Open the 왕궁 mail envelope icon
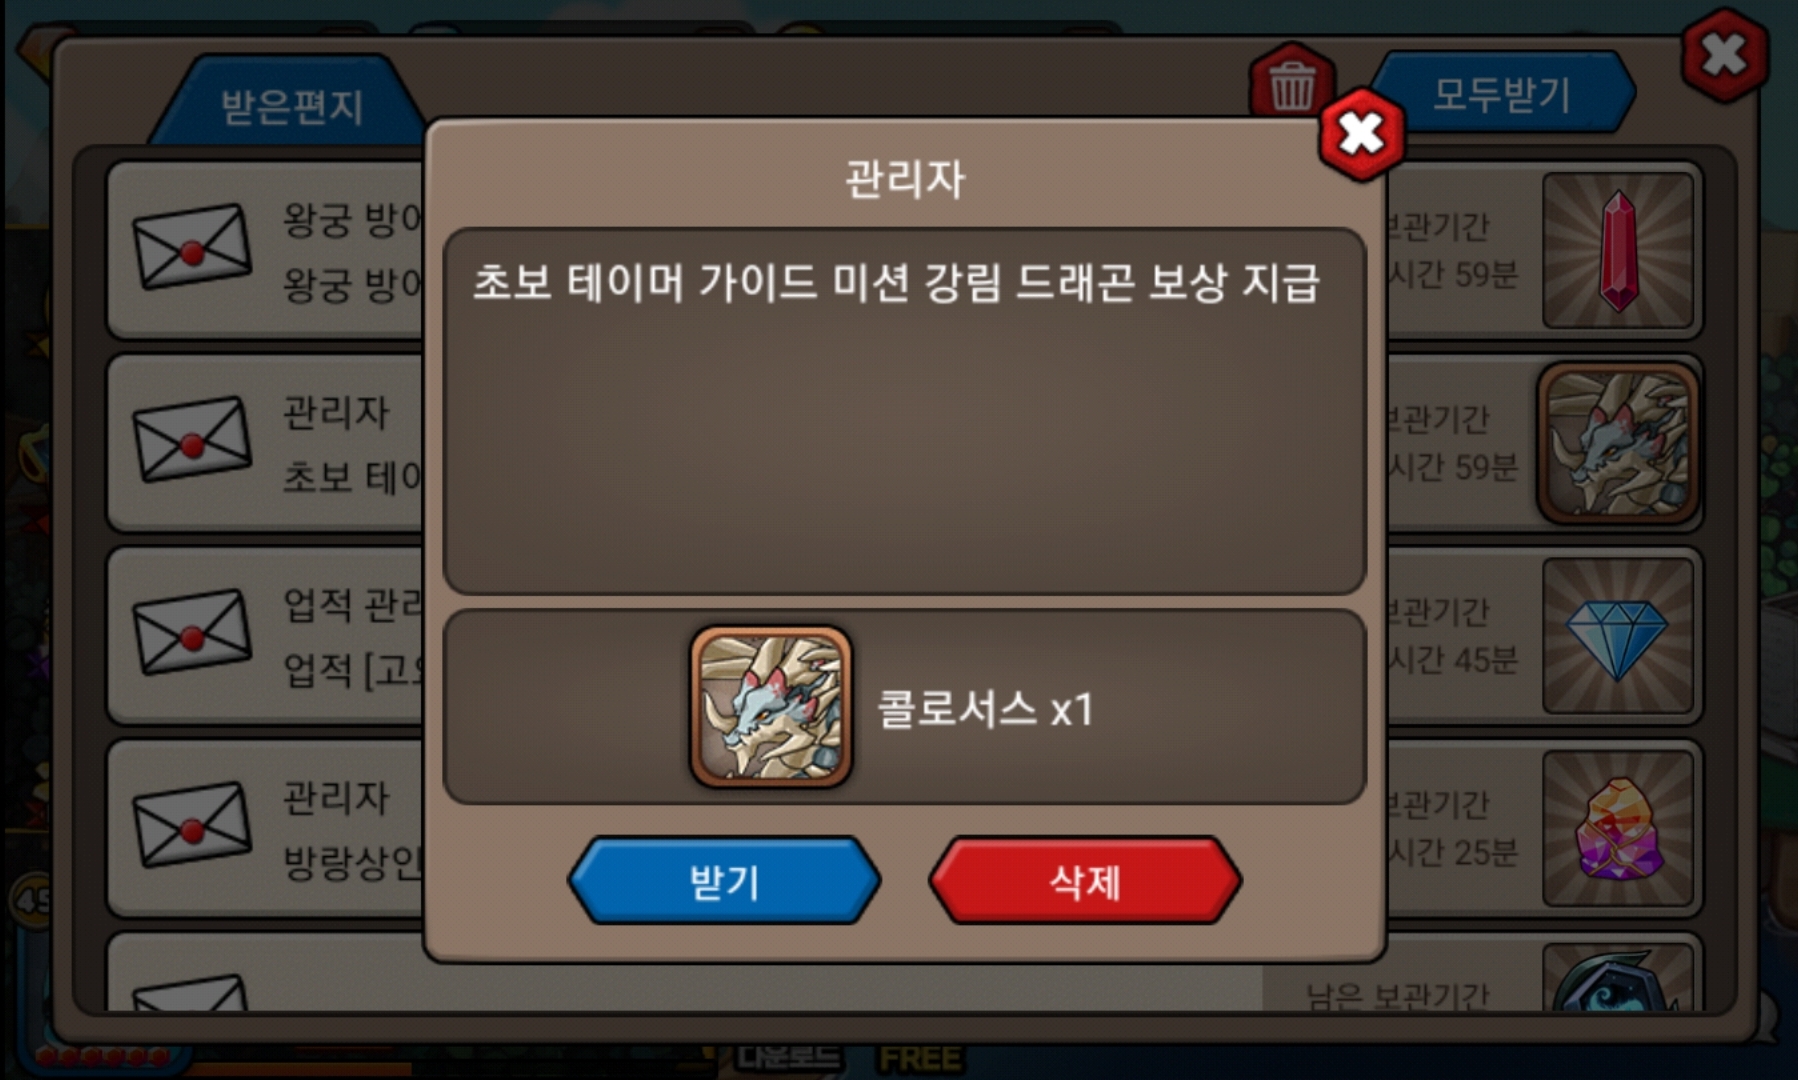 pos(192,247)
